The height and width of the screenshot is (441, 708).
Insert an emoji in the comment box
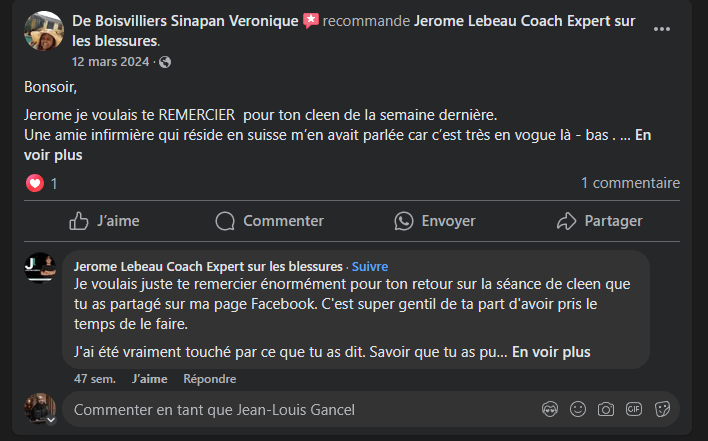[x=578, y=409]
